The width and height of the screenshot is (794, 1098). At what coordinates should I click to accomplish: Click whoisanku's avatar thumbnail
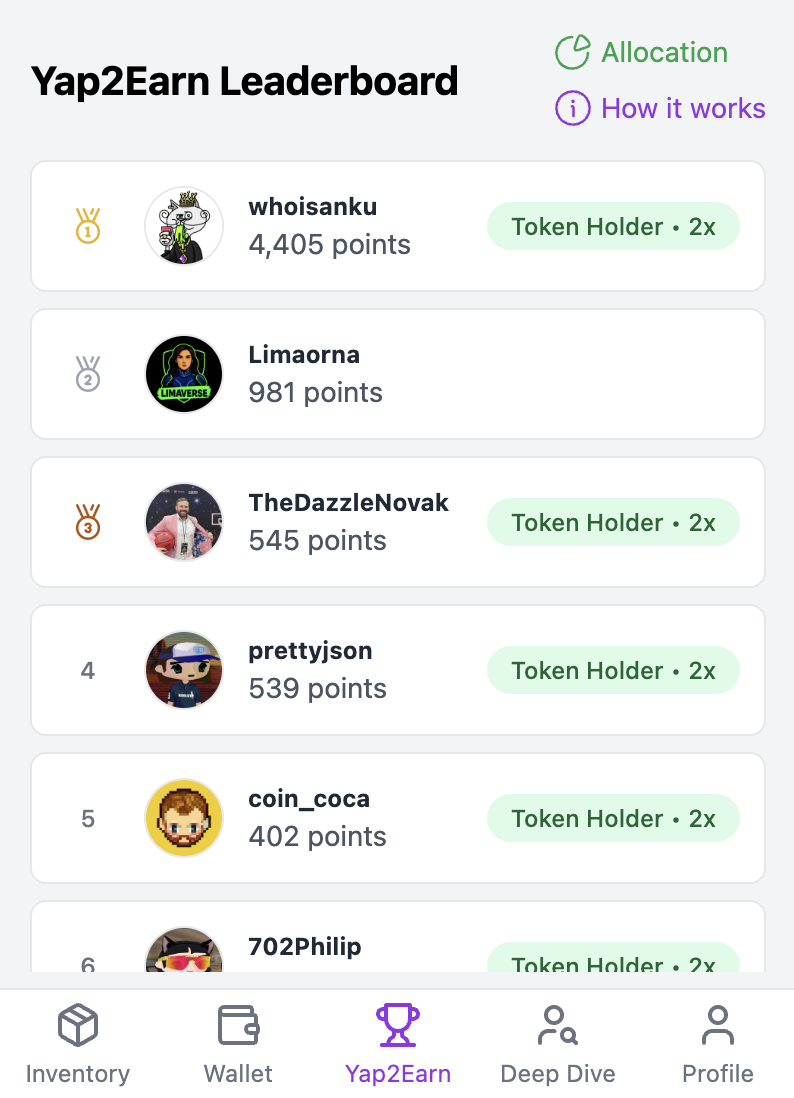(184, 226)
